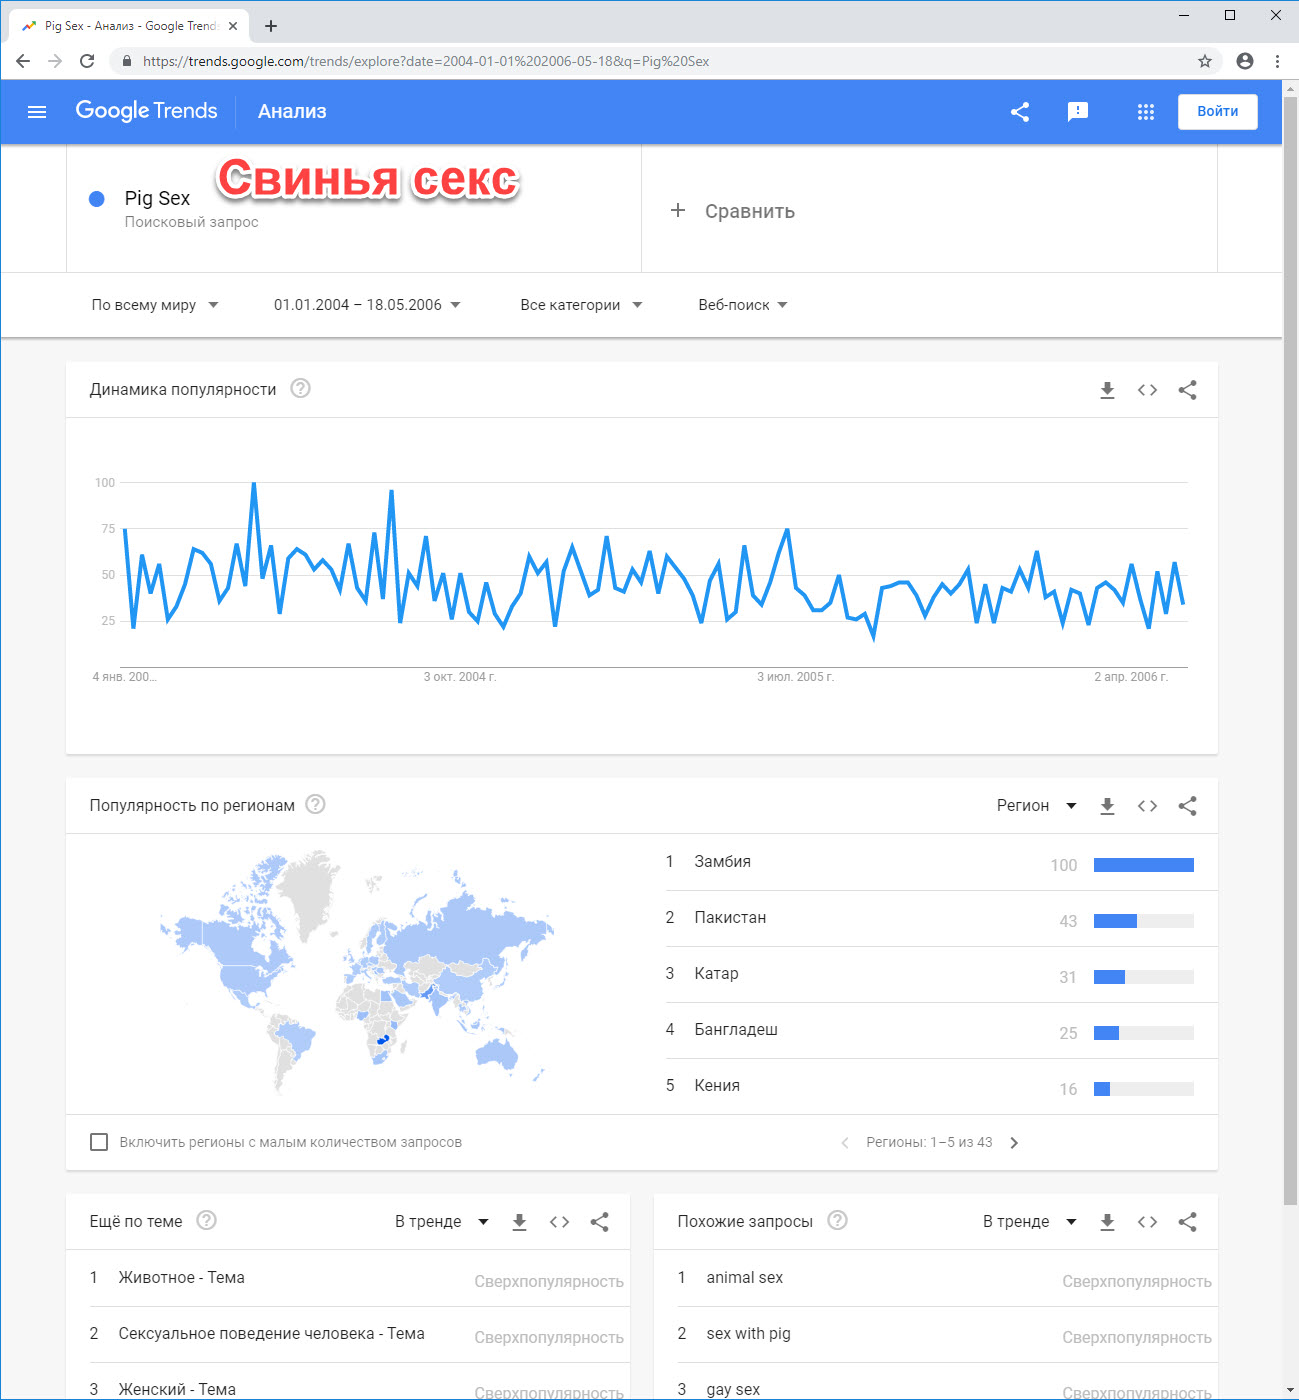Click the share icon in the blue header
1299x1400 pixels.
coord(1020,112)
